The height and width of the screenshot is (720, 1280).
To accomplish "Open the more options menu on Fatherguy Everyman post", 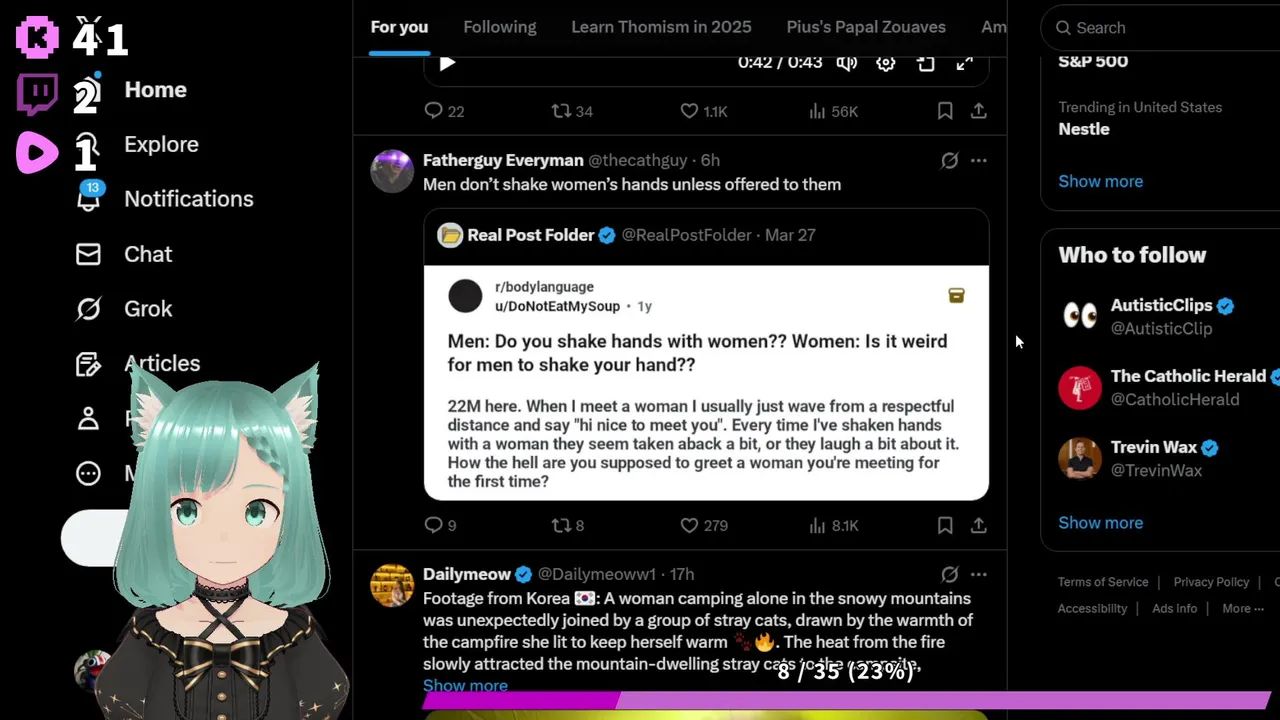I will coord(979,160).
